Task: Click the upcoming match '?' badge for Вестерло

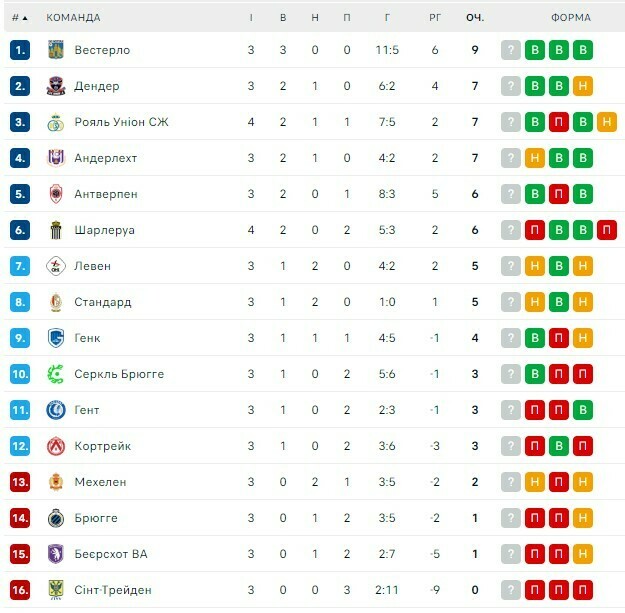Action: tap(511, 50)
